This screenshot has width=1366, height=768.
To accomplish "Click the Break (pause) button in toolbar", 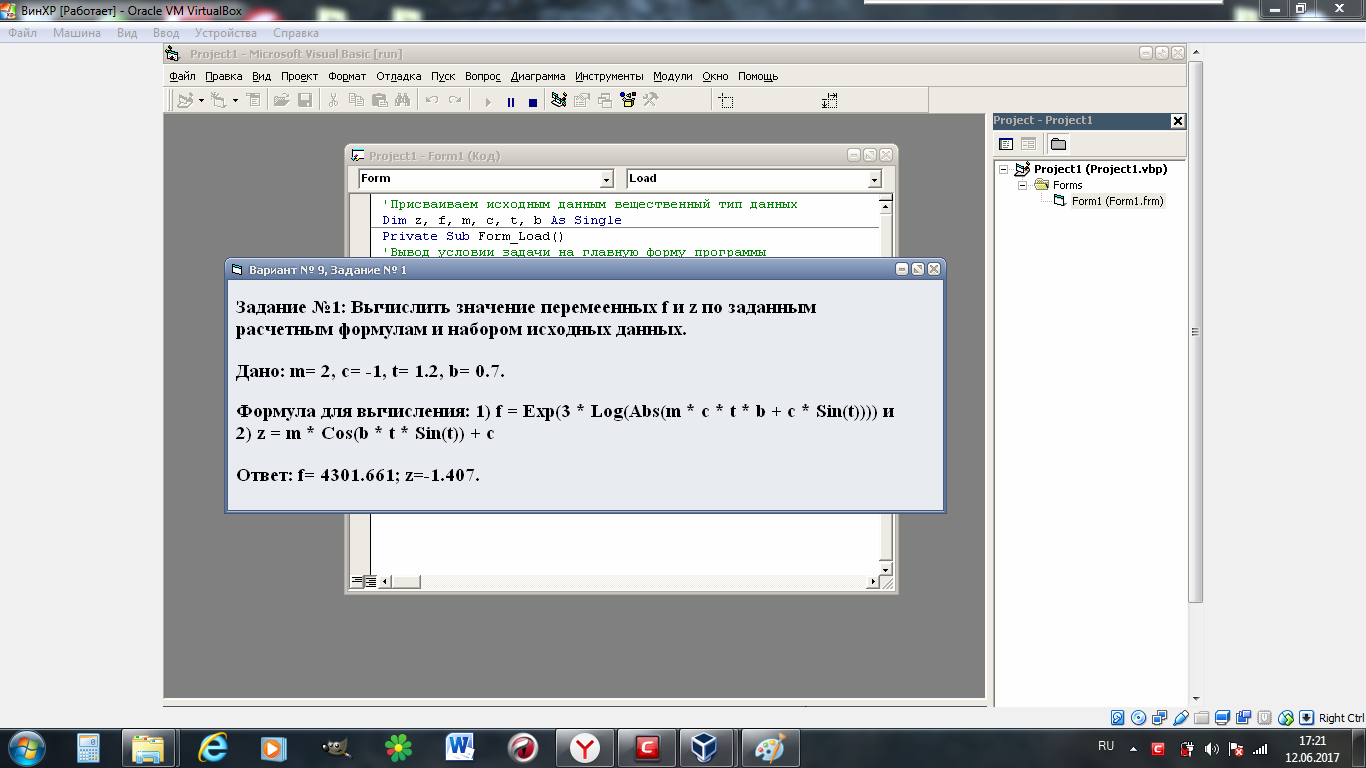I will pyautogui.click(x=511, y=101).
